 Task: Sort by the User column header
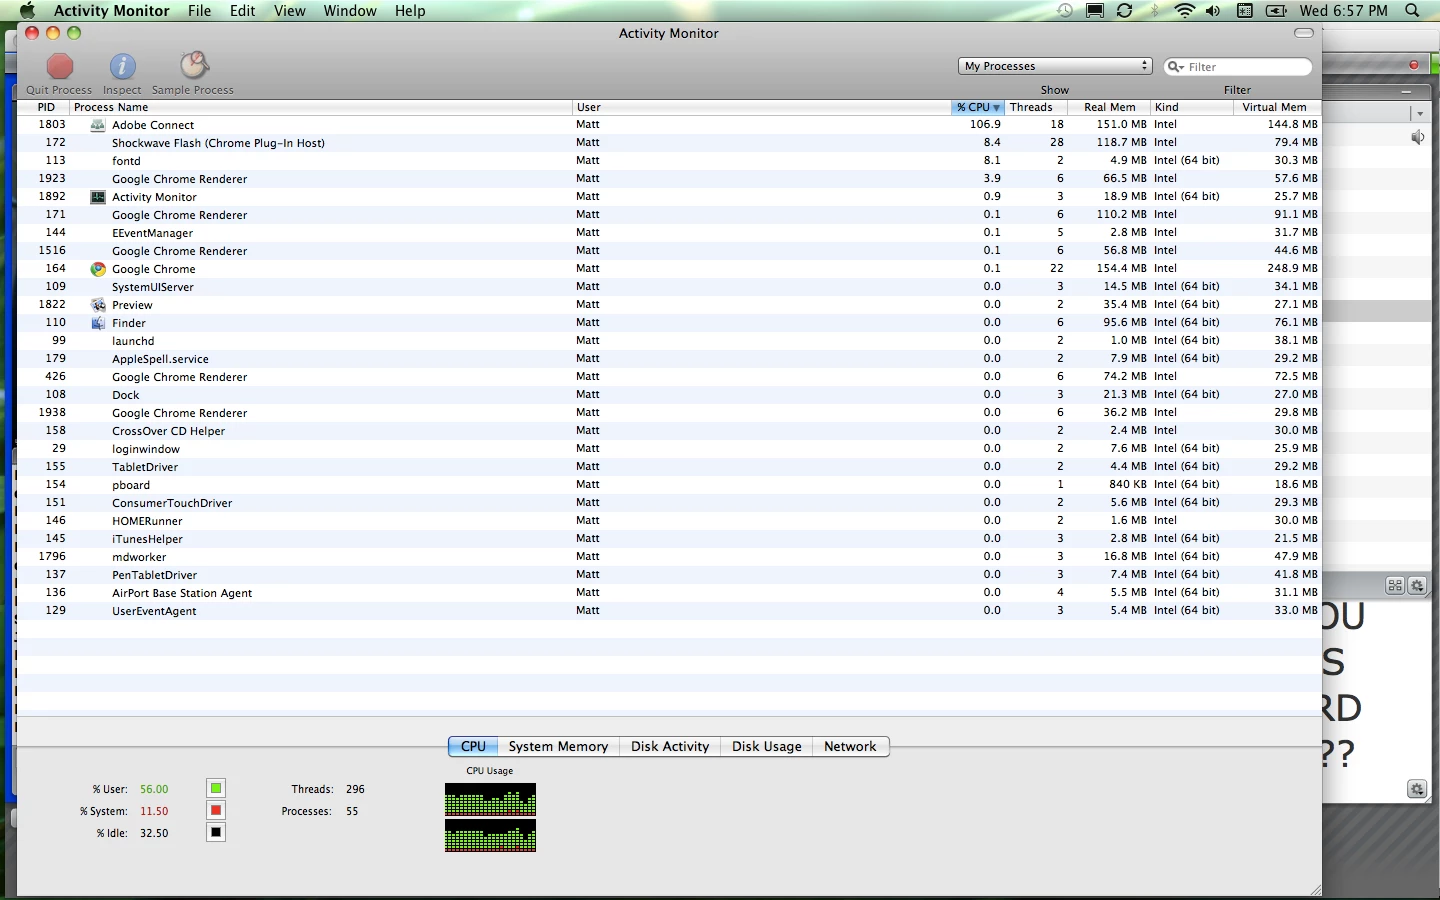[x=761, y=107]
